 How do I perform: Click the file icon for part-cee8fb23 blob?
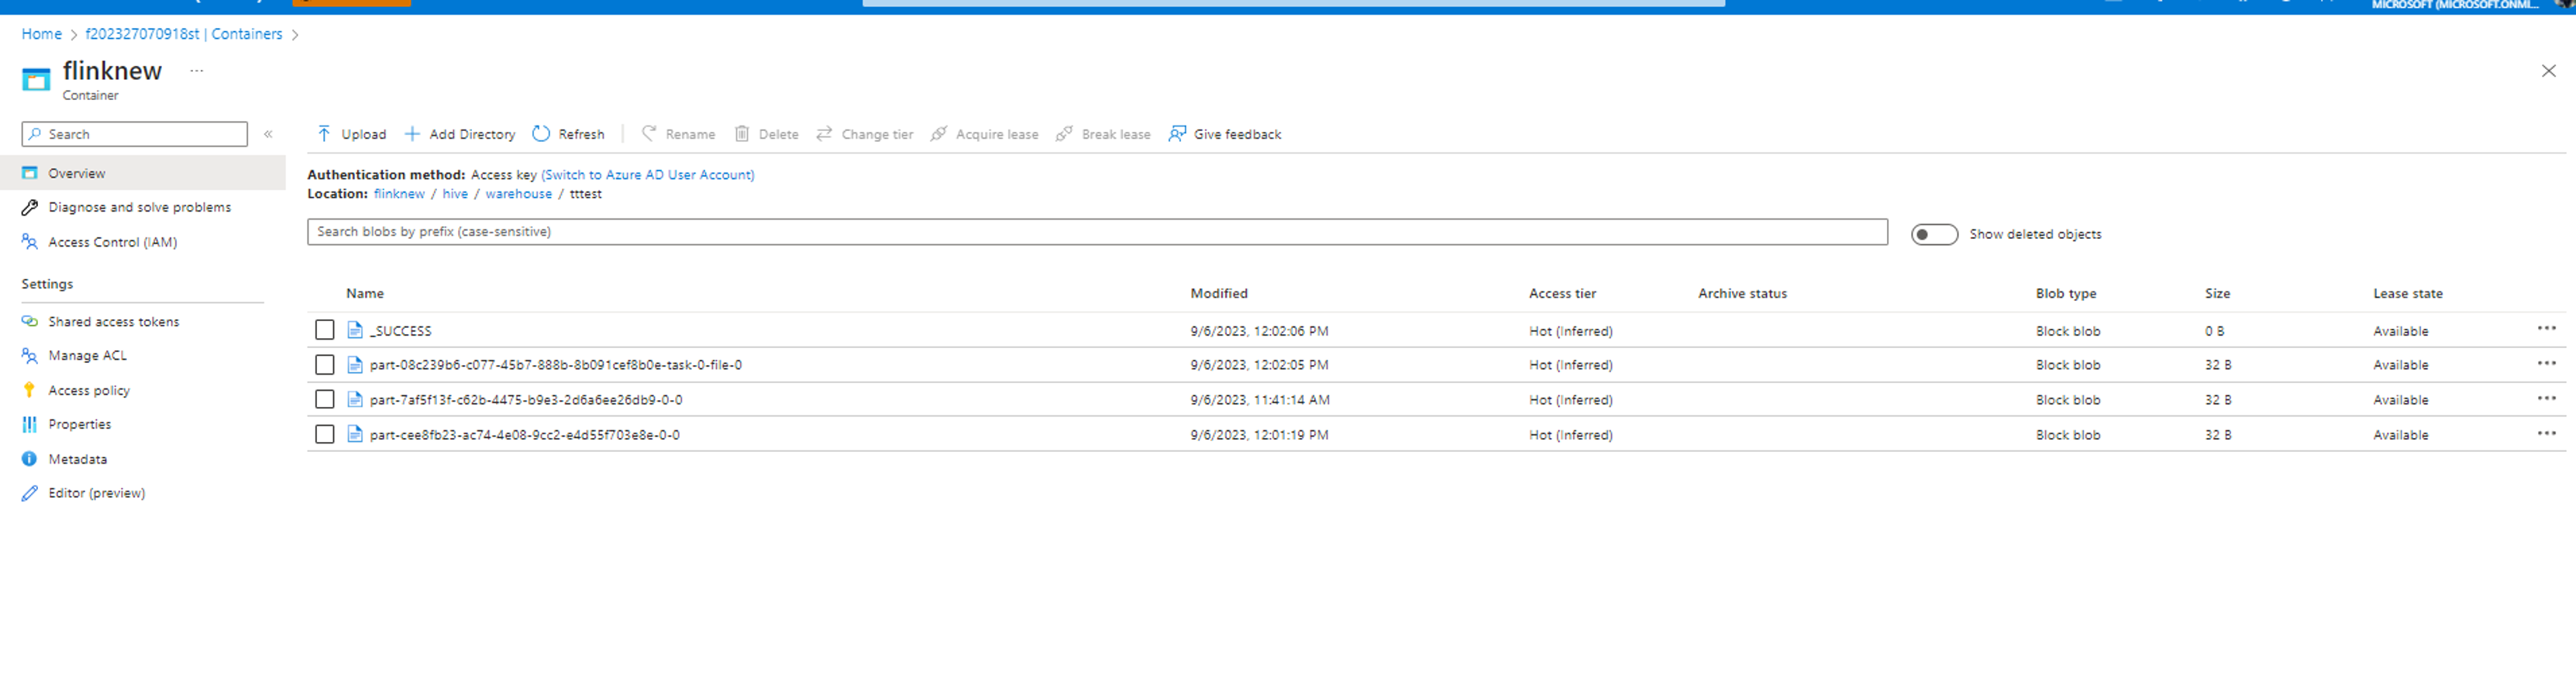pos(355,435)
